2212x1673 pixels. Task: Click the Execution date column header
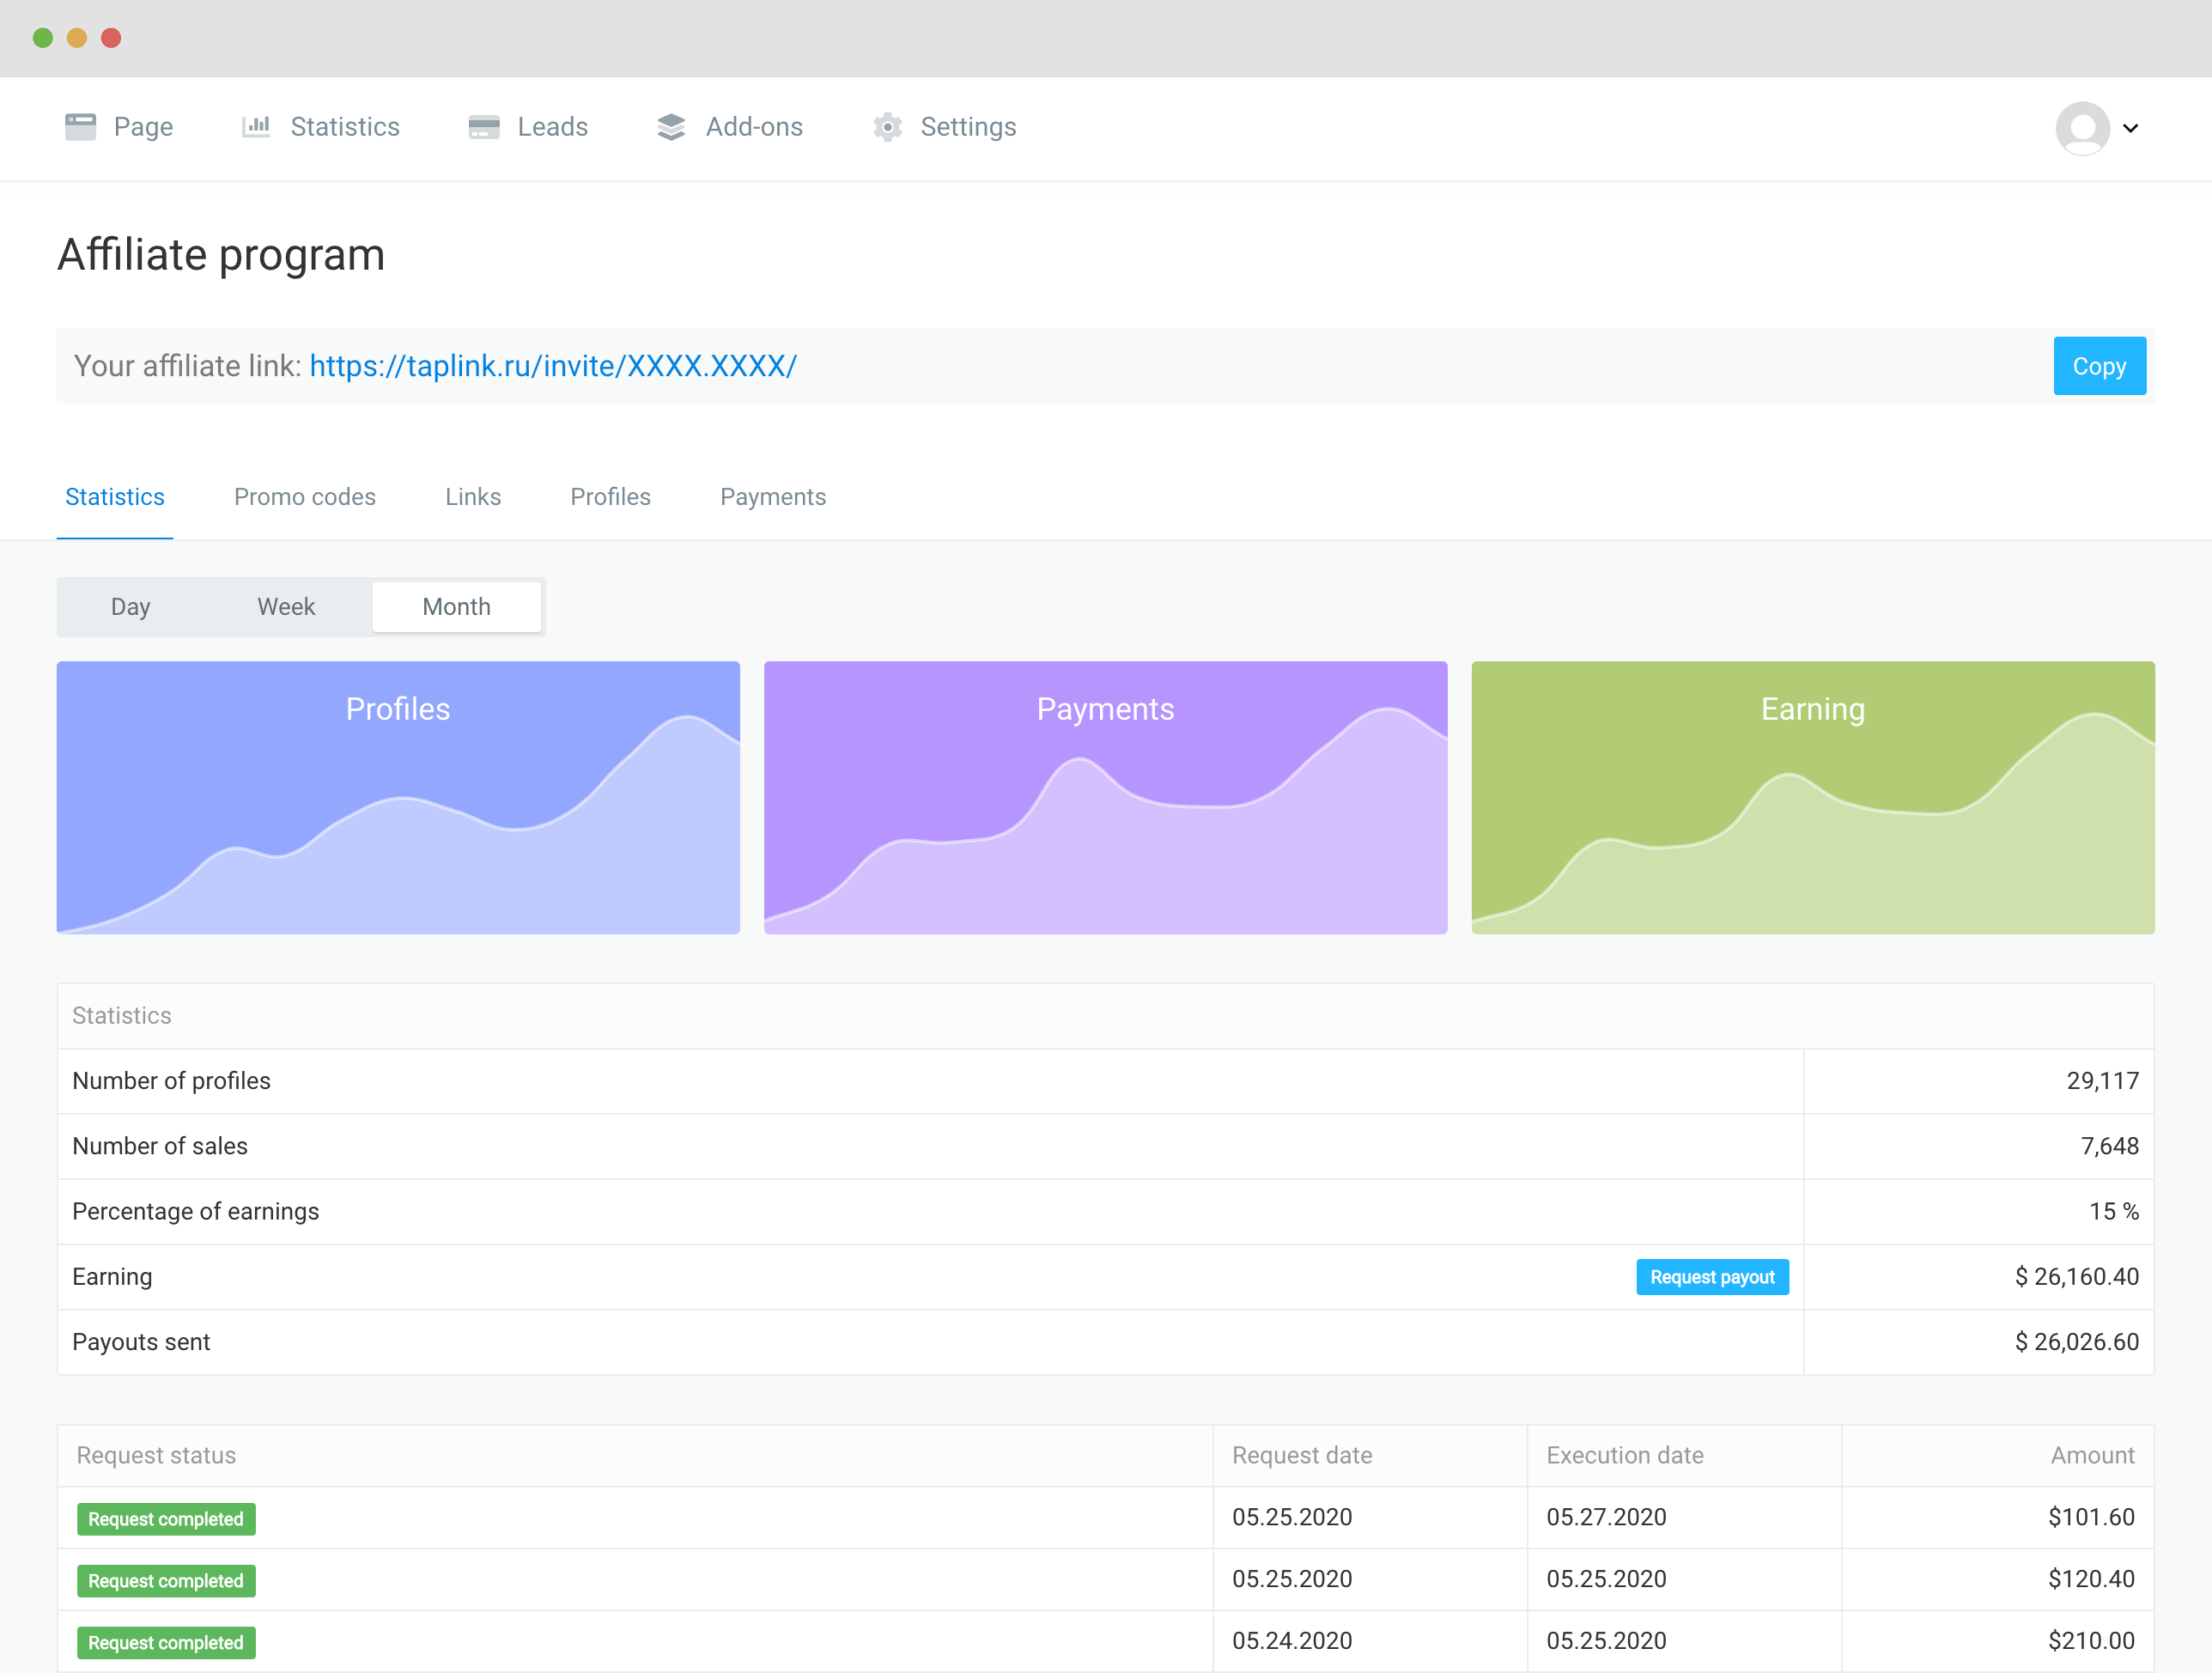[x=1625, y=1455]
